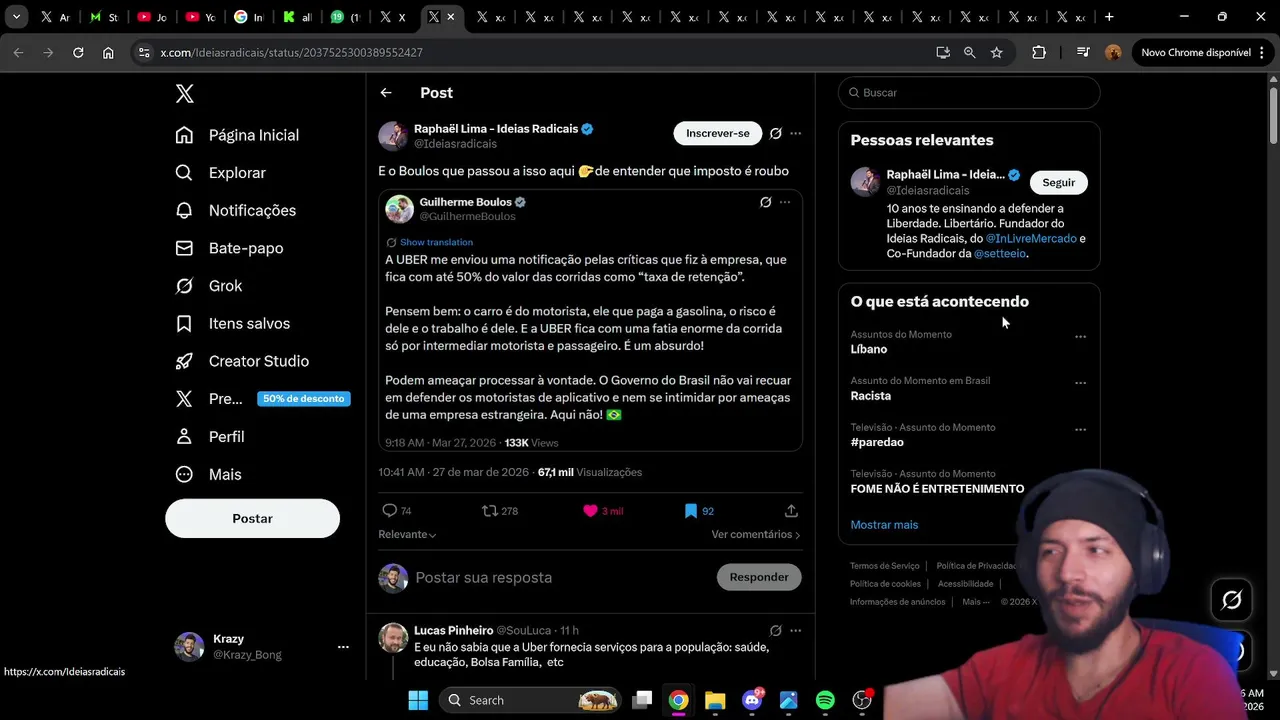Image resolution: width=1280 pixels, height=720 pixels.
Task: Open the Mais menu
Action: 209,474
